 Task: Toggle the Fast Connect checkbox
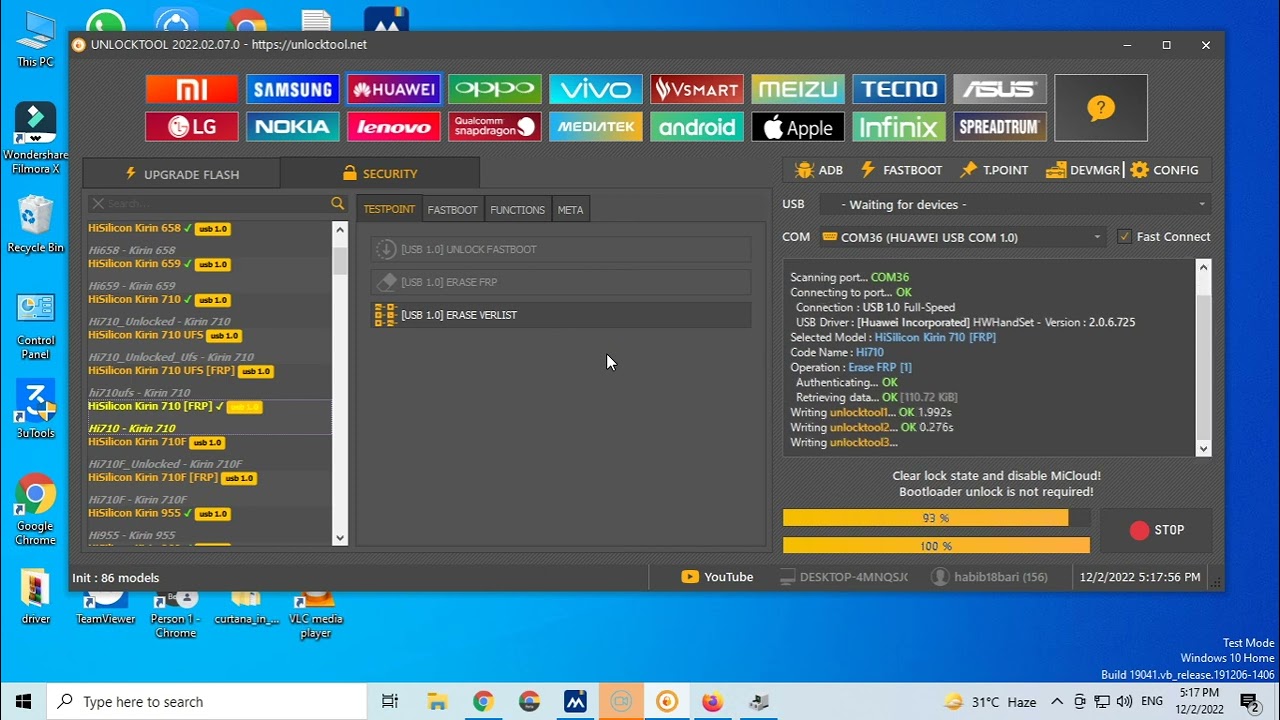[1124, 237]
